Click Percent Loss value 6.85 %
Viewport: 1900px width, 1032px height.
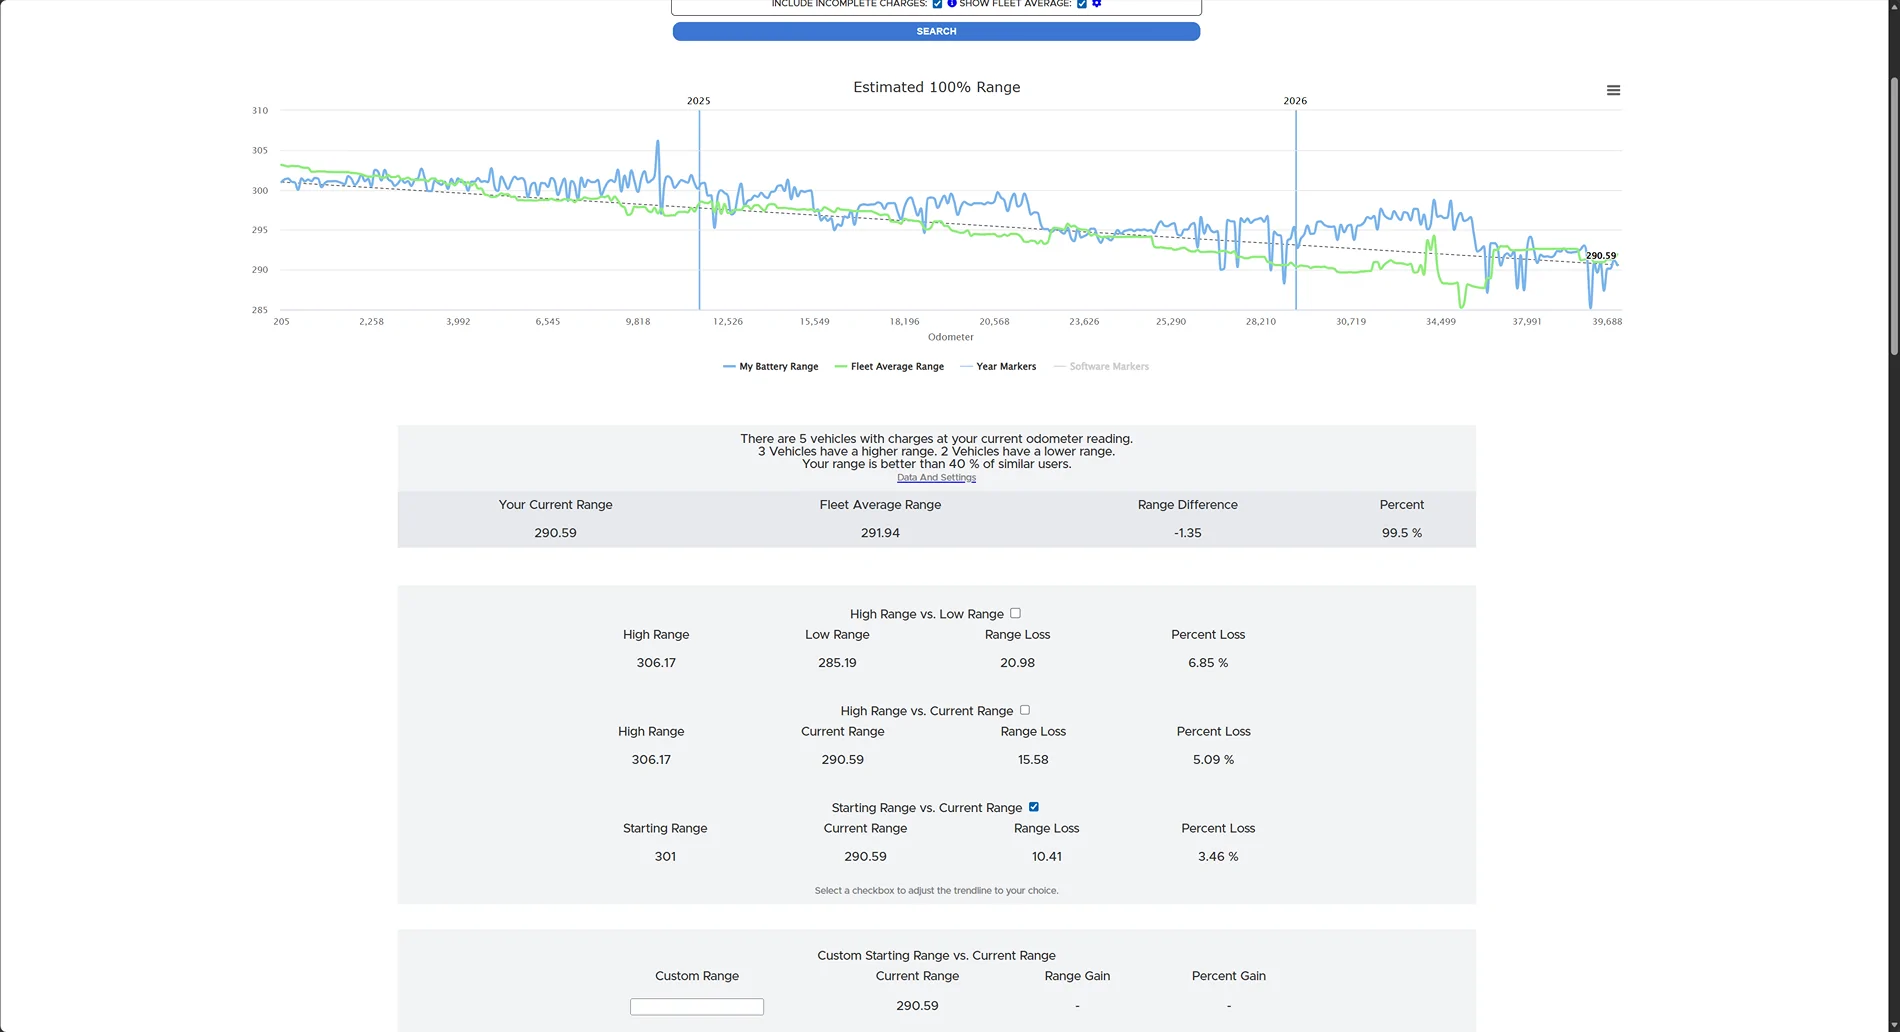point(1208,663)
